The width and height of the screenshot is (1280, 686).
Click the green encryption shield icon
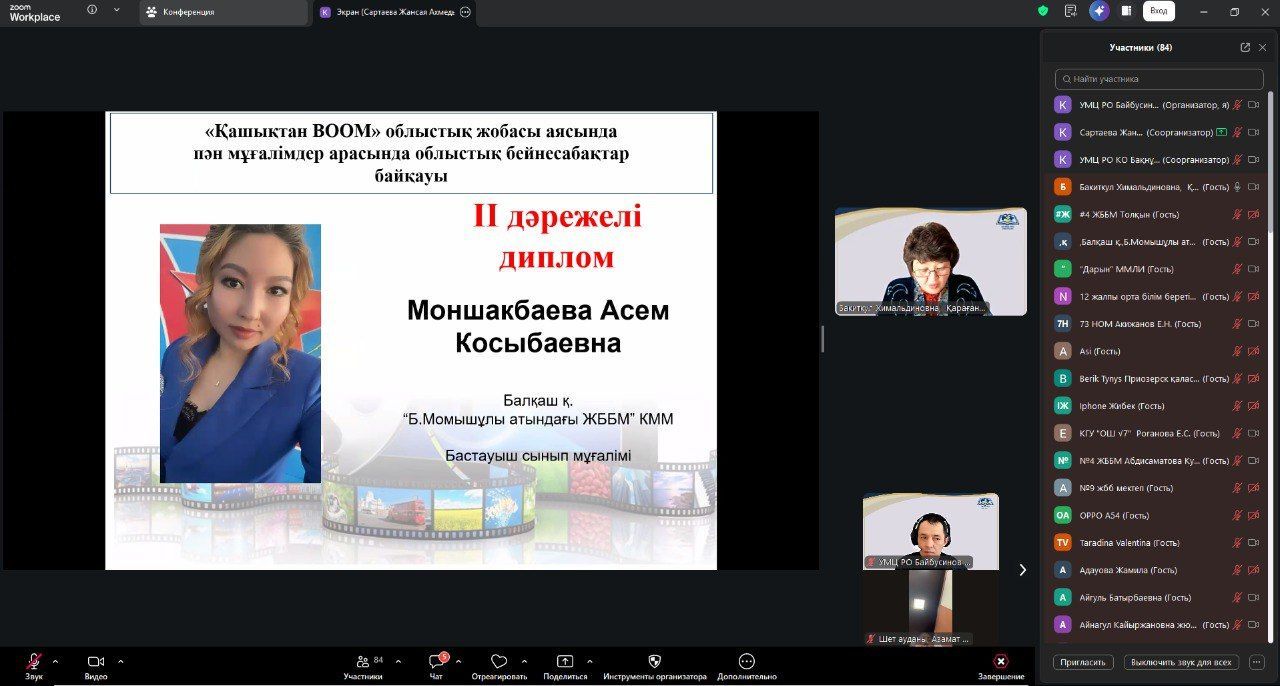coord(1043,11)
